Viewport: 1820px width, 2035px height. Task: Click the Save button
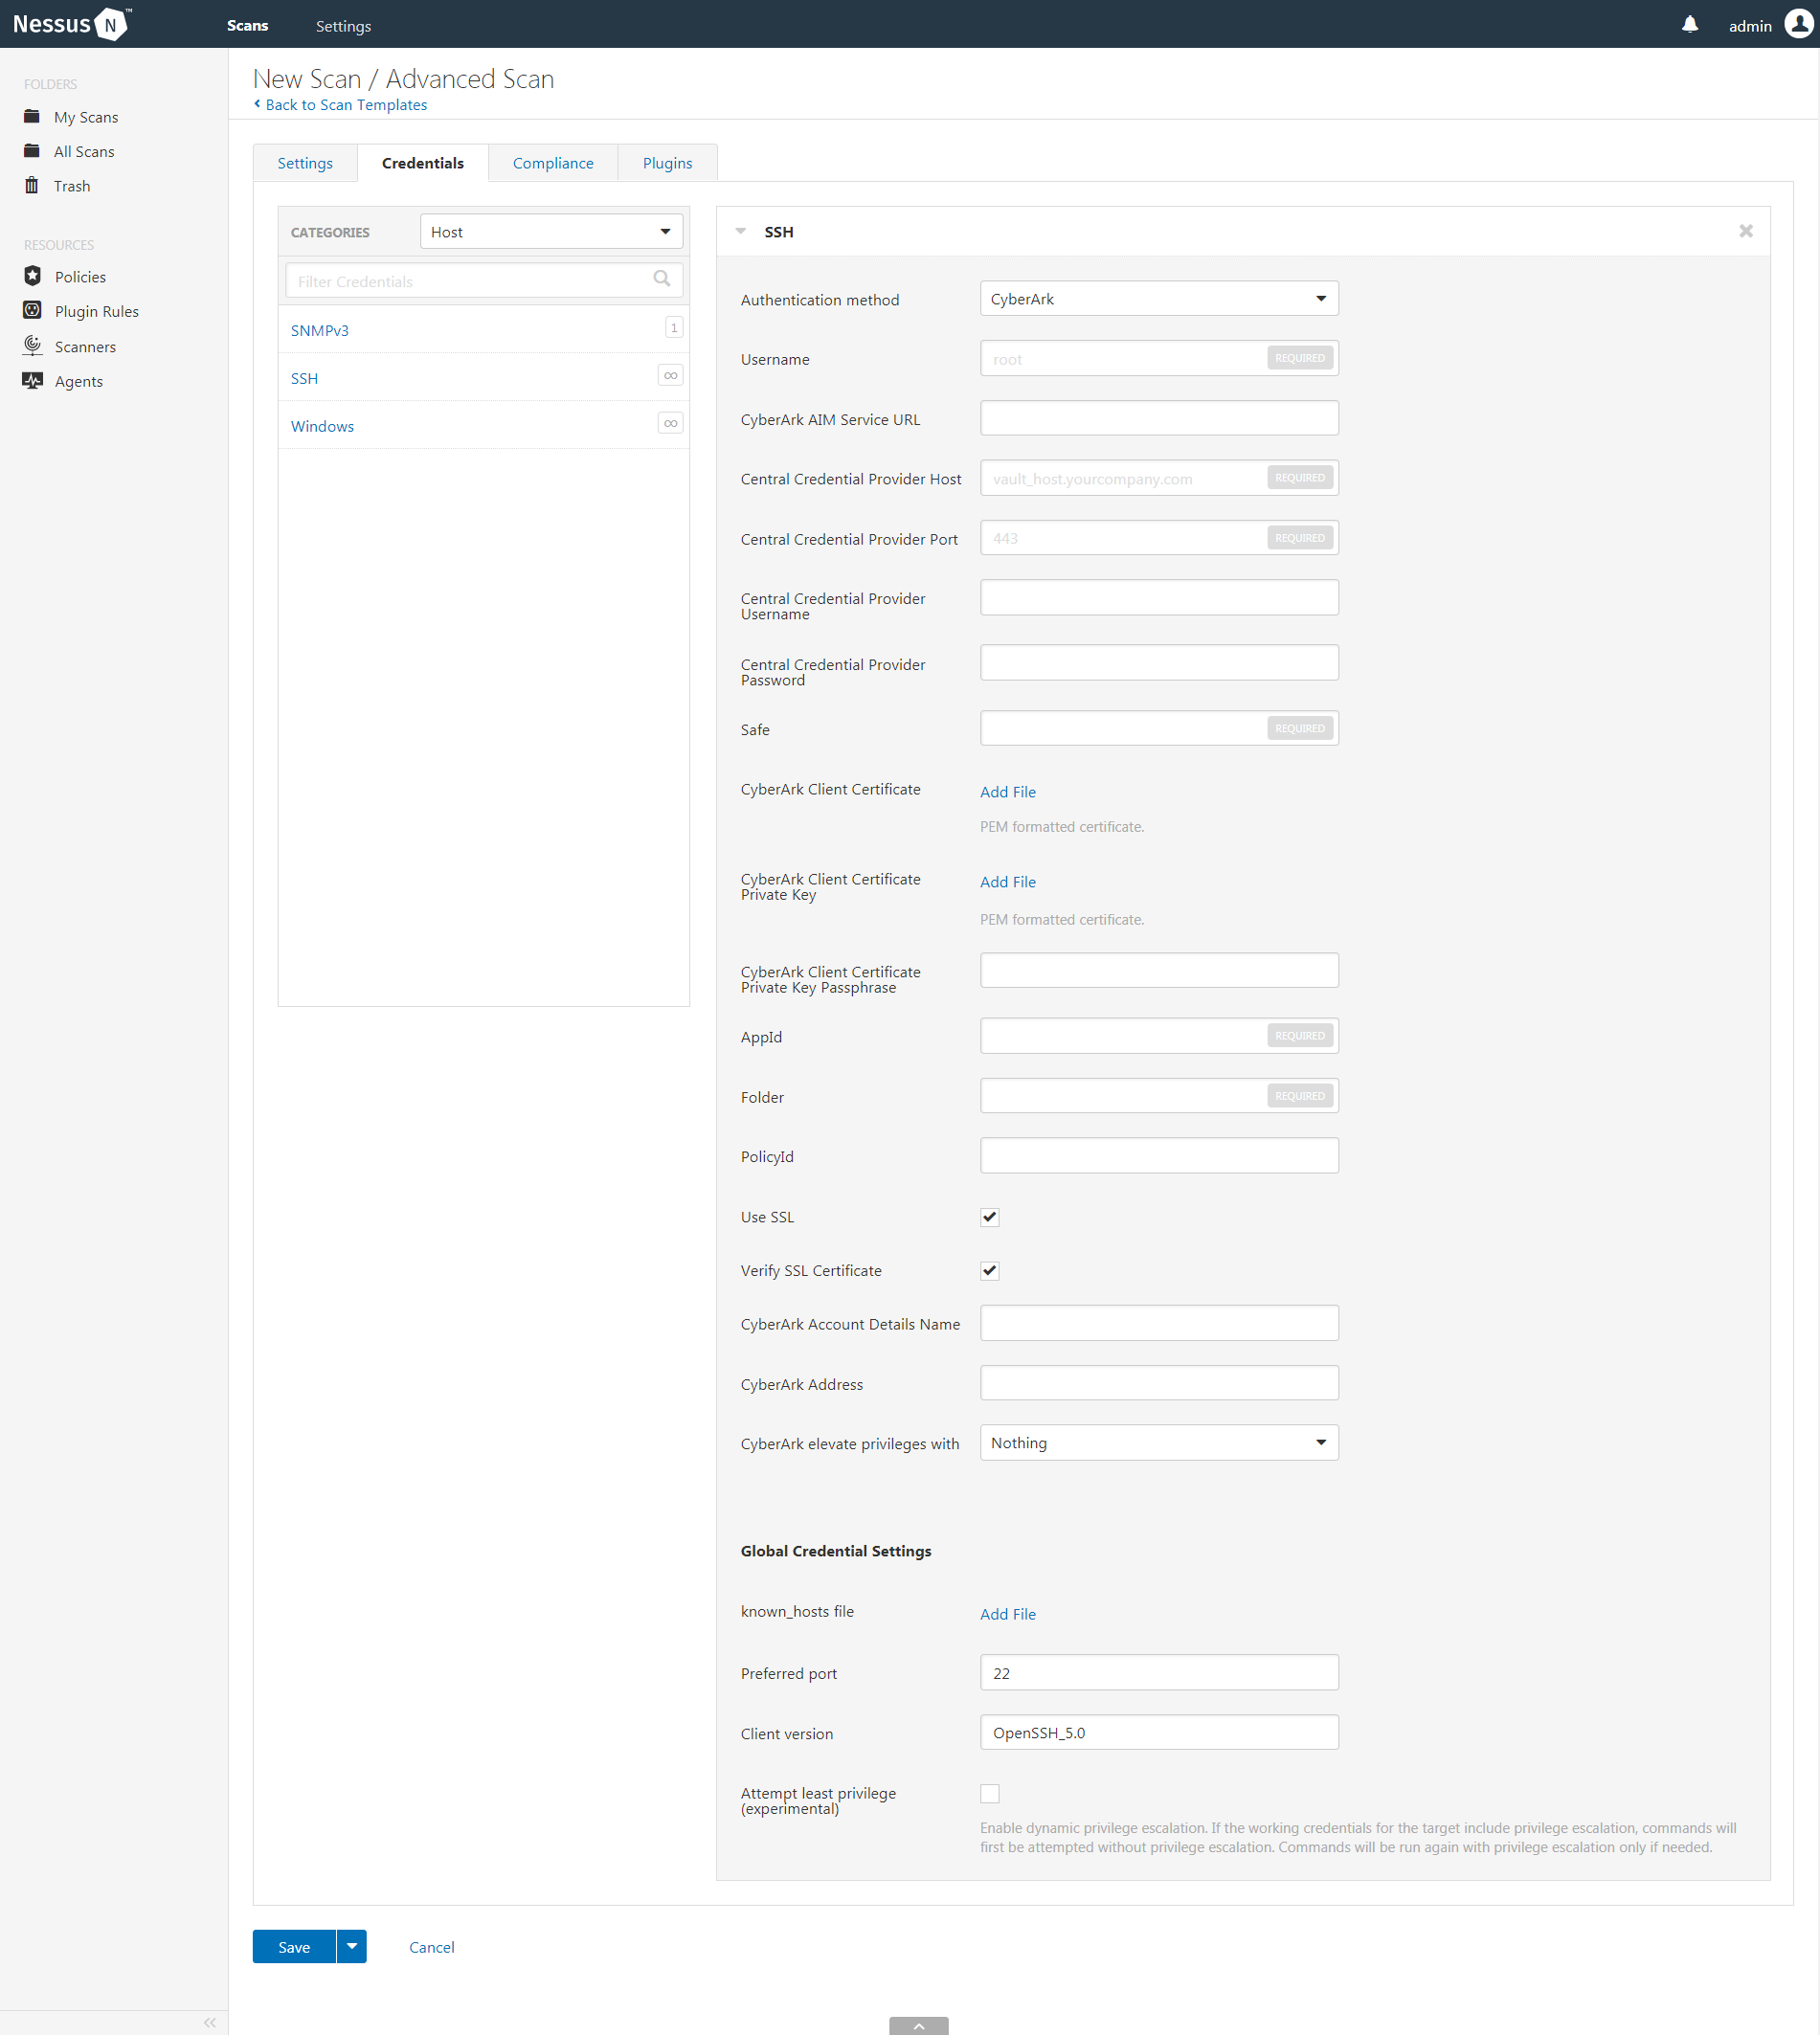click(294, 1946)
